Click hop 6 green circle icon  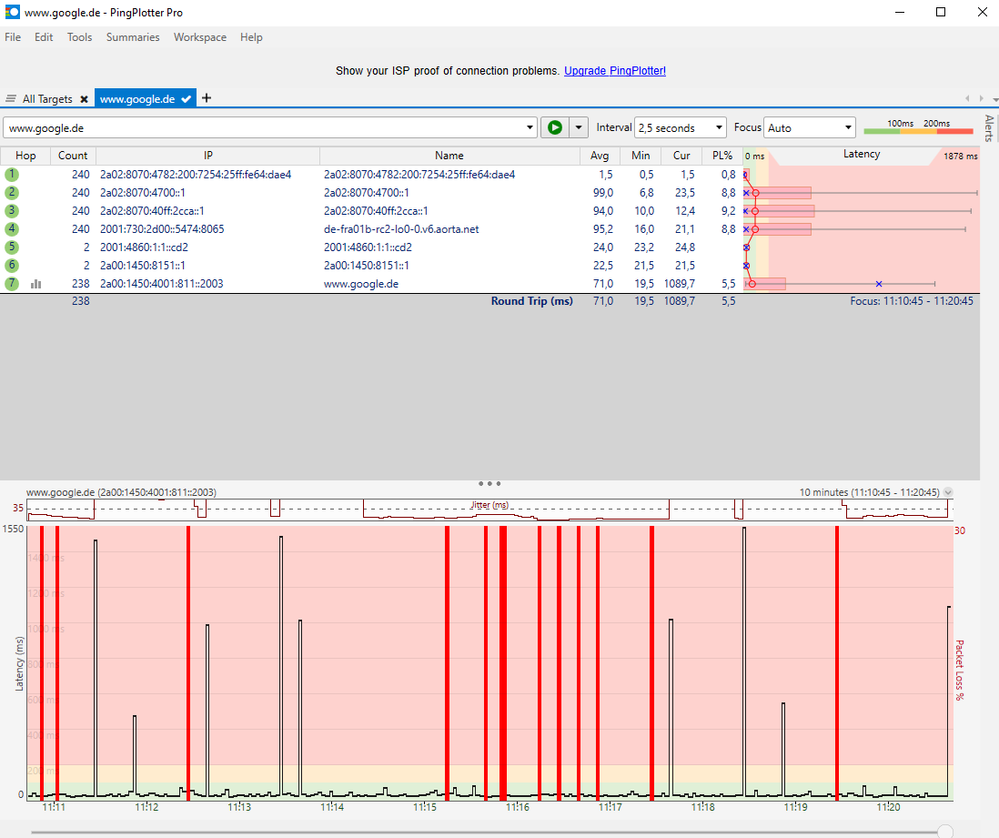[11, 265]
